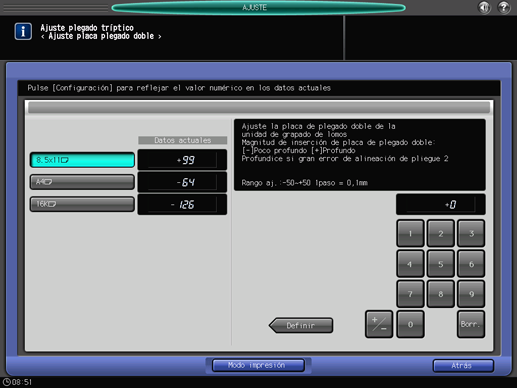The height and width of the screenshot is (388, 517).
Task: Clear the entry with Borr. key
Action: pyautogui.click(x=471, y=324)
